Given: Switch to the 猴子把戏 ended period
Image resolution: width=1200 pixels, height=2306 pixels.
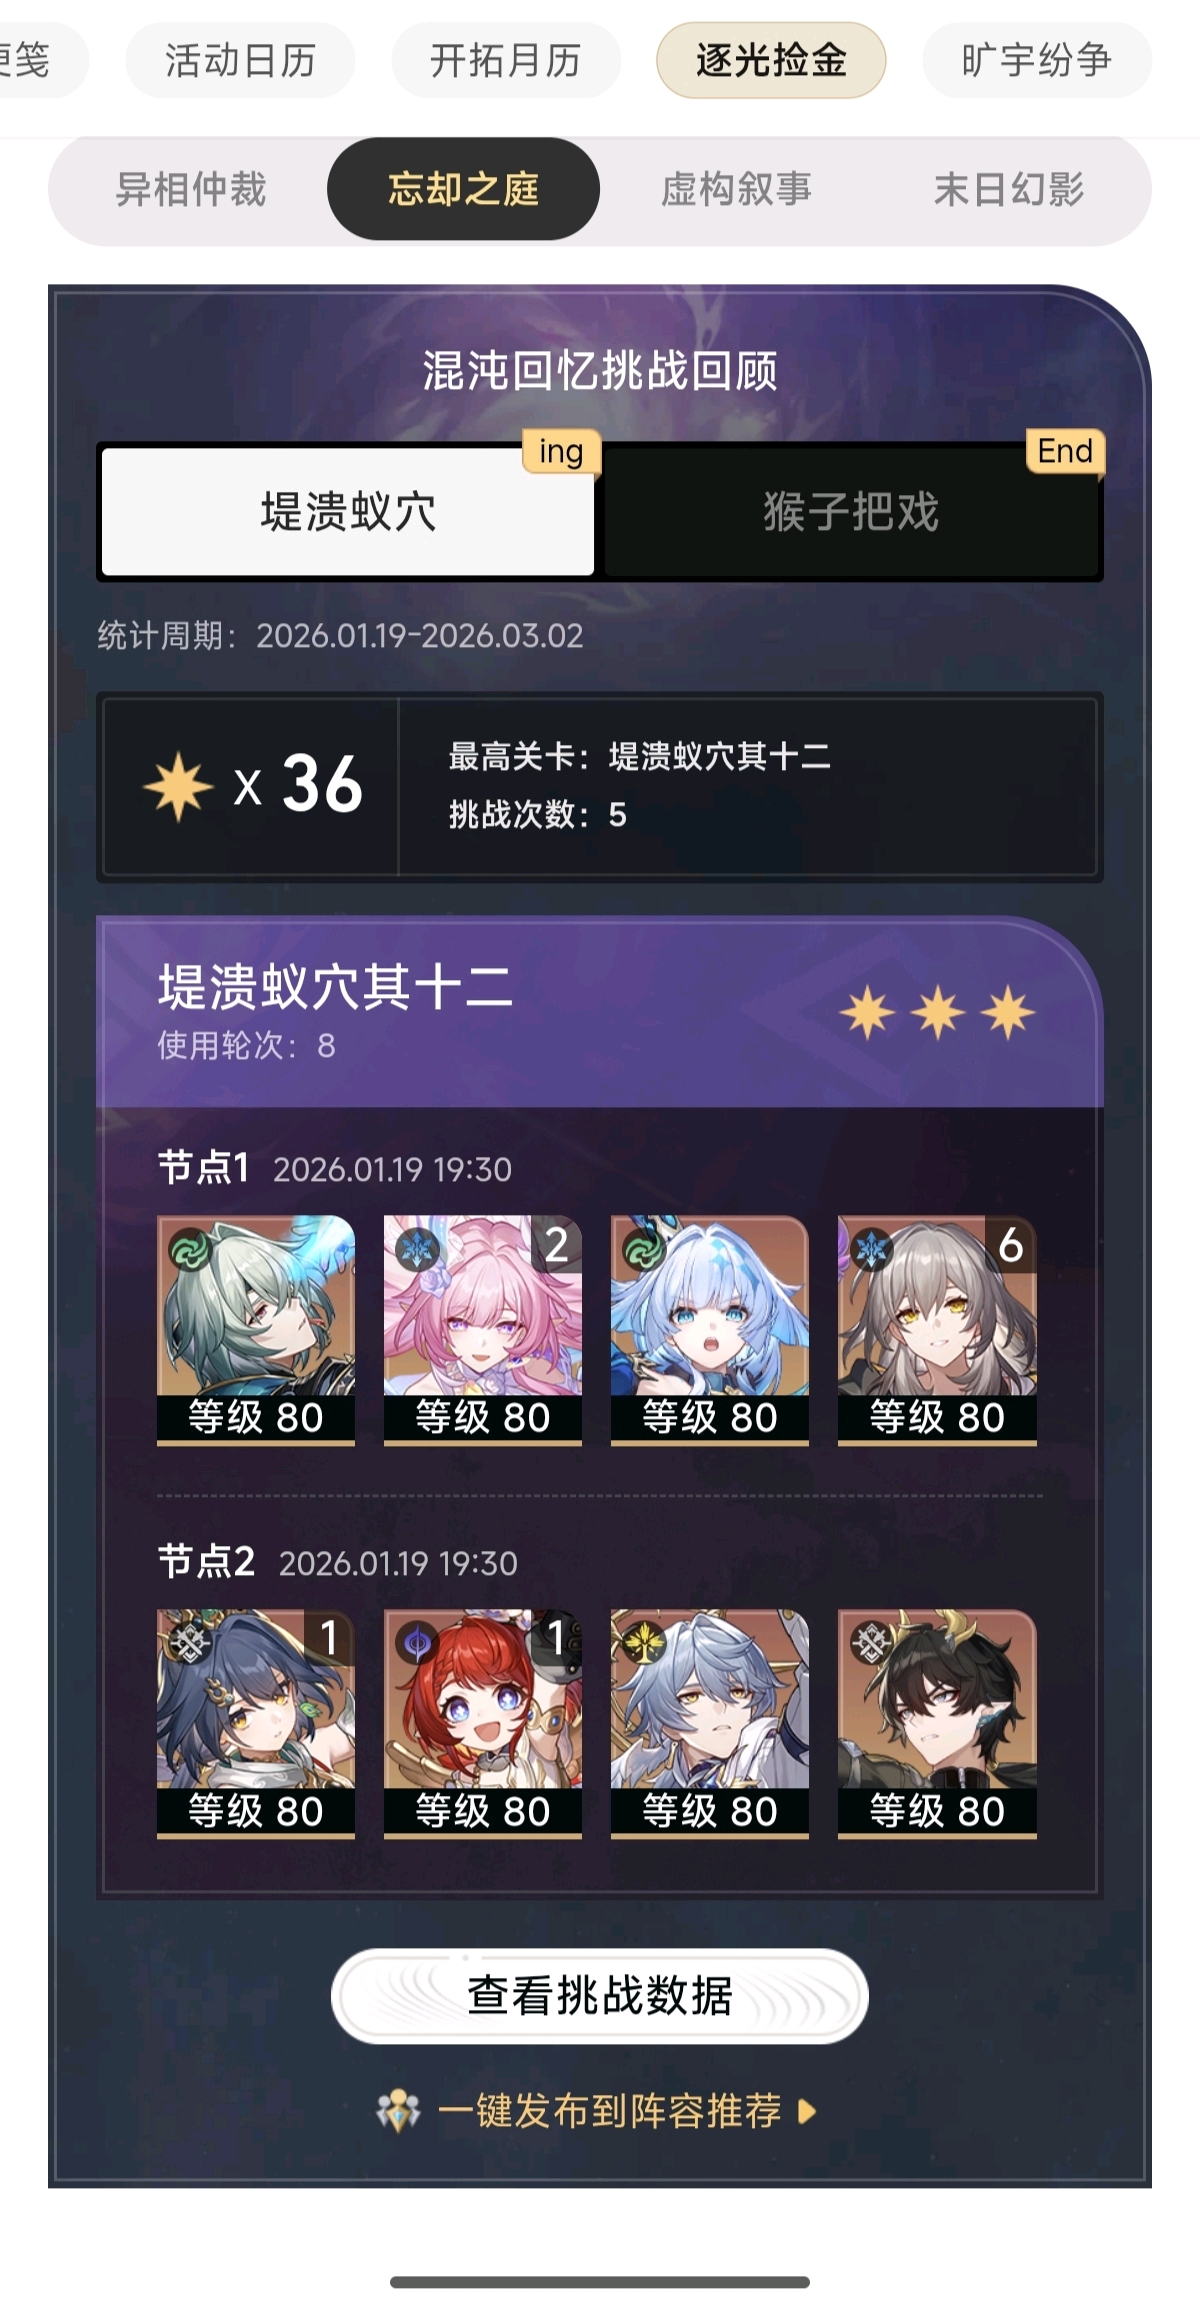Looking at the screenshot, I should [x=852, y=512].
